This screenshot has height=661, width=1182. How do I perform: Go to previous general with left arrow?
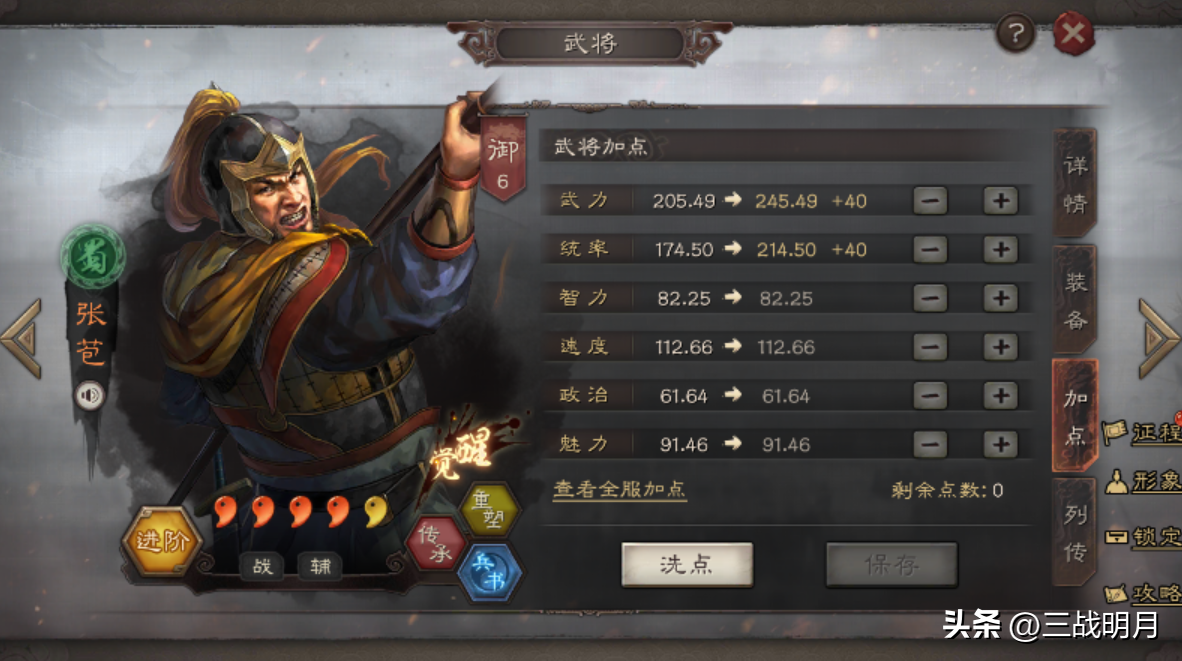click(21, 338)
